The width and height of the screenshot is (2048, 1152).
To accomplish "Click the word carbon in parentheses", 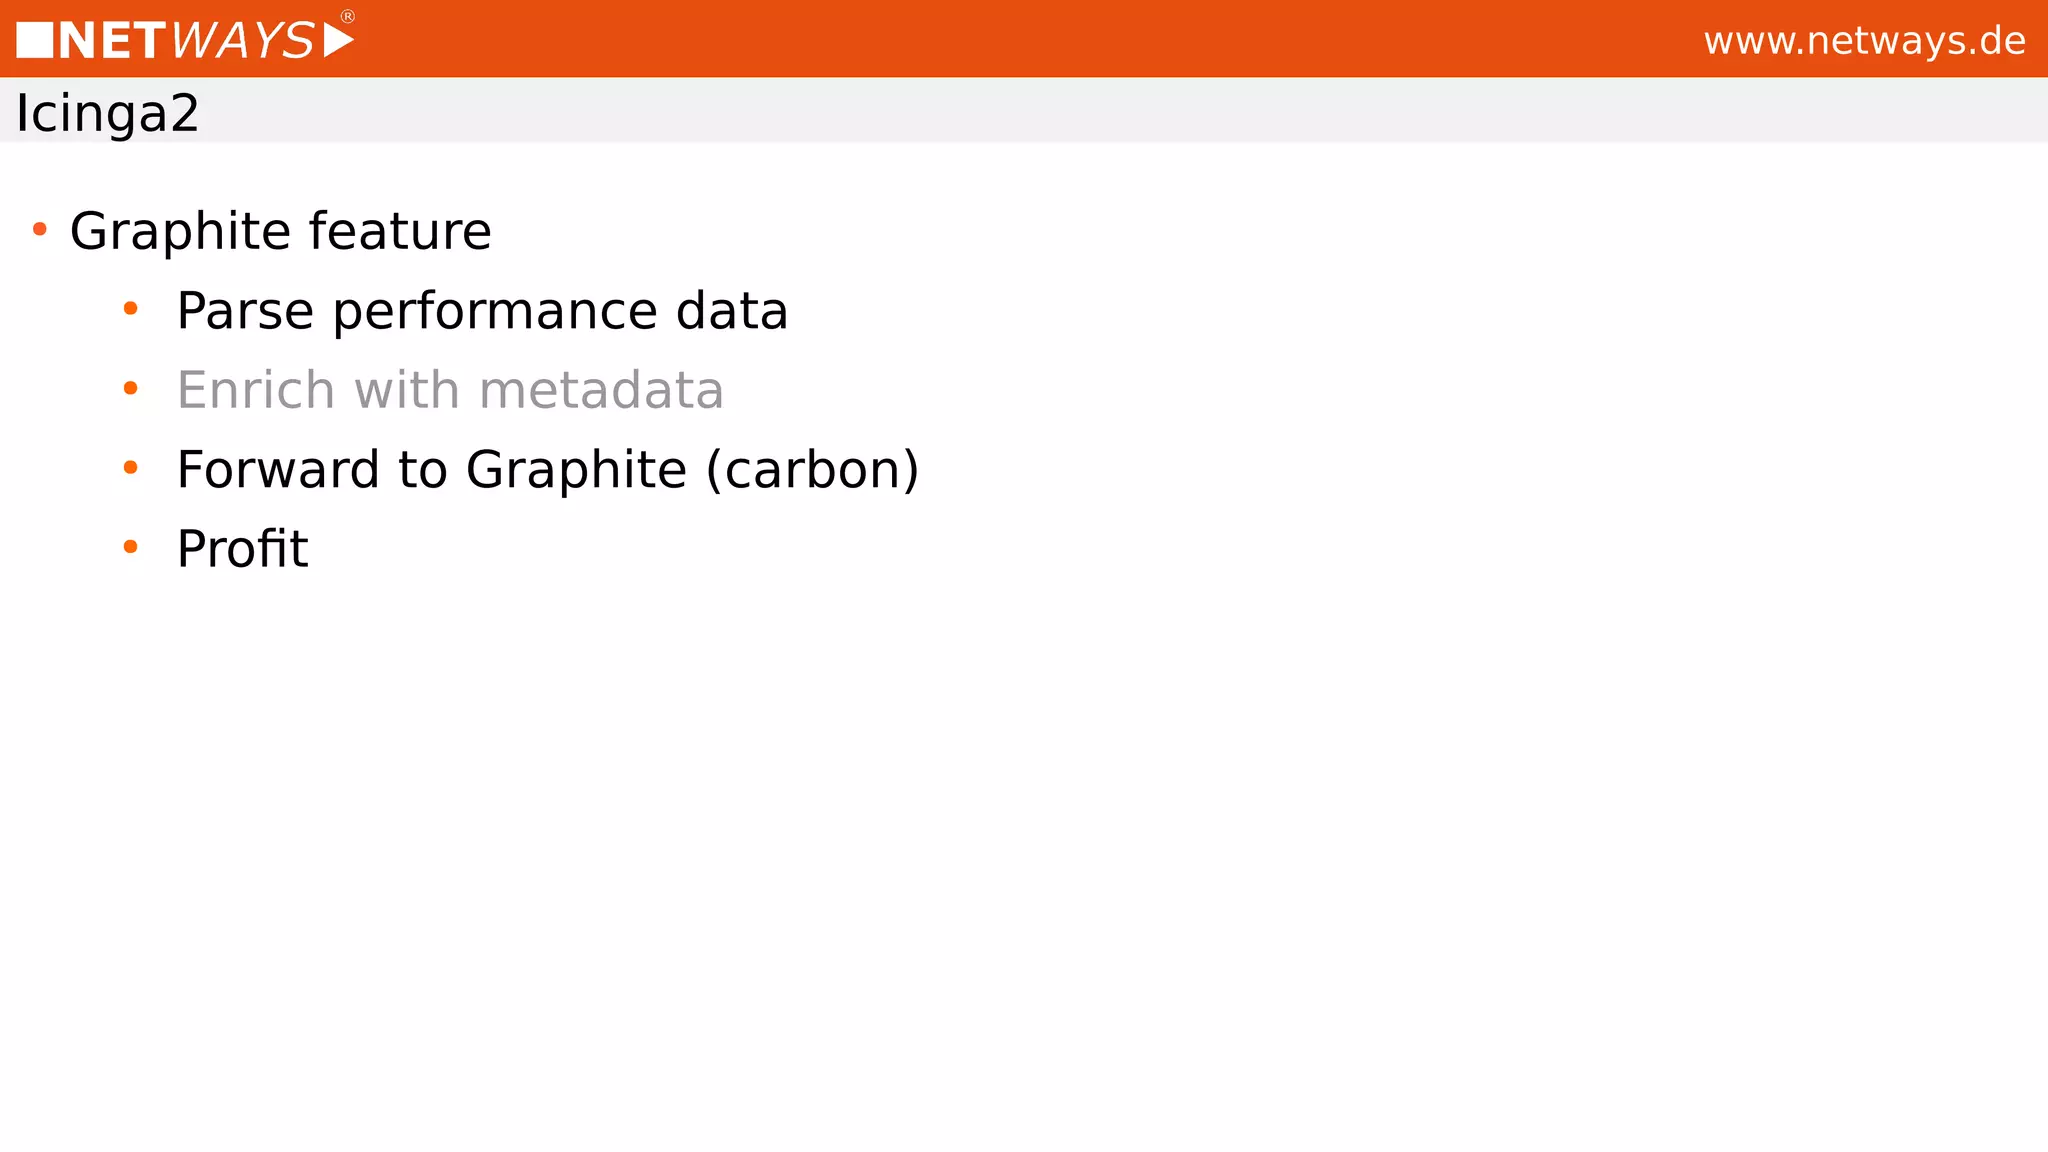I will 812,469.
